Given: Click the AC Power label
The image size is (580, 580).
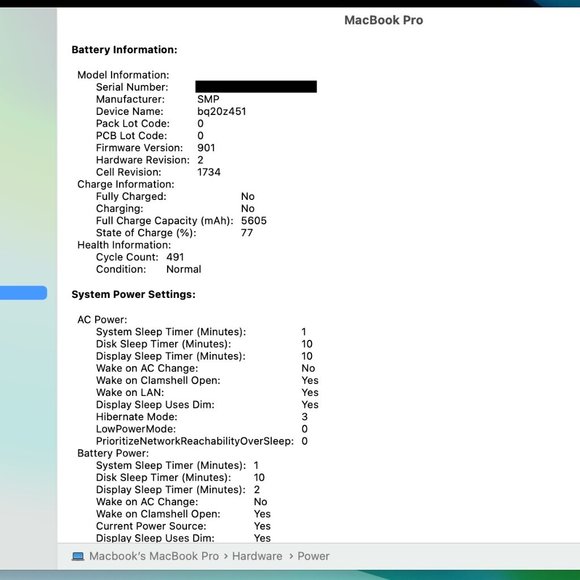Looking at the screenshot, I should click(x=102, y=320).
